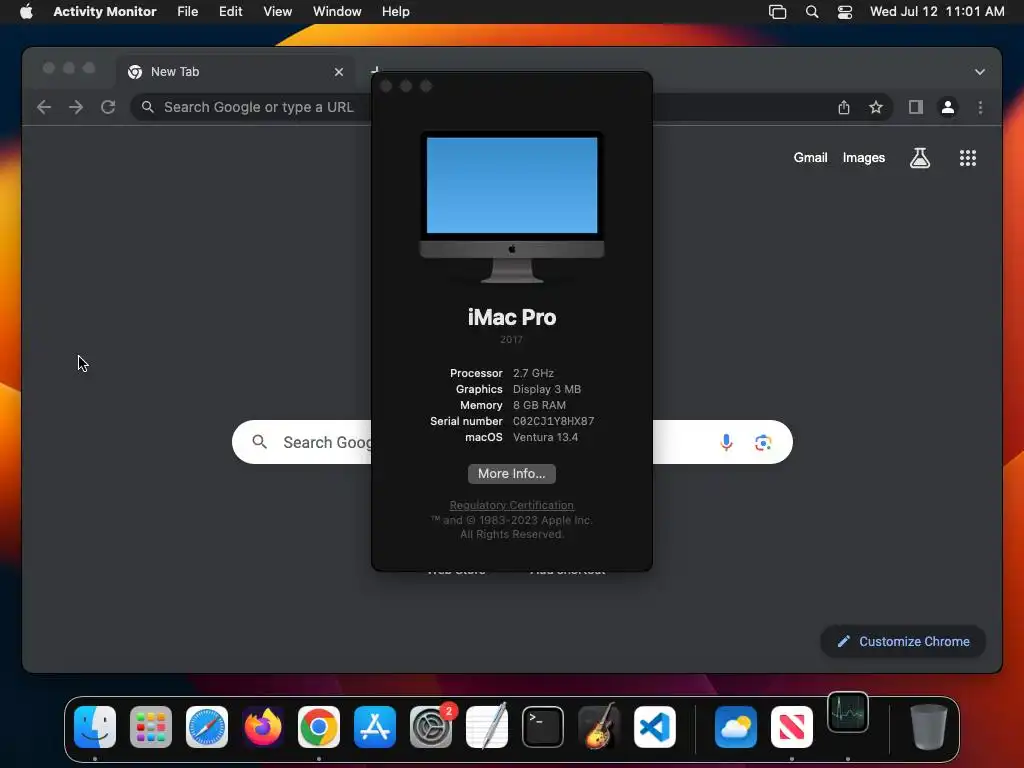Open Activity Monitor from the Dock

tap(848, 712)
